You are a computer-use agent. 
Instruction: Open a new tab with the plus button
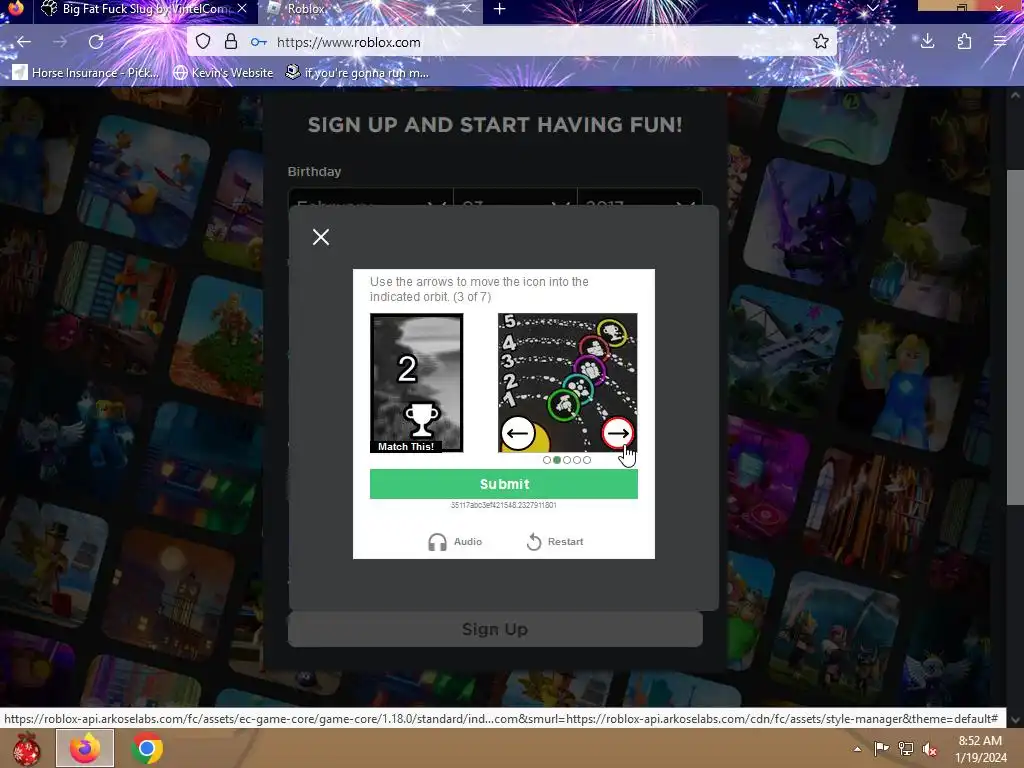pyautogui.click(x=500, y=8)
